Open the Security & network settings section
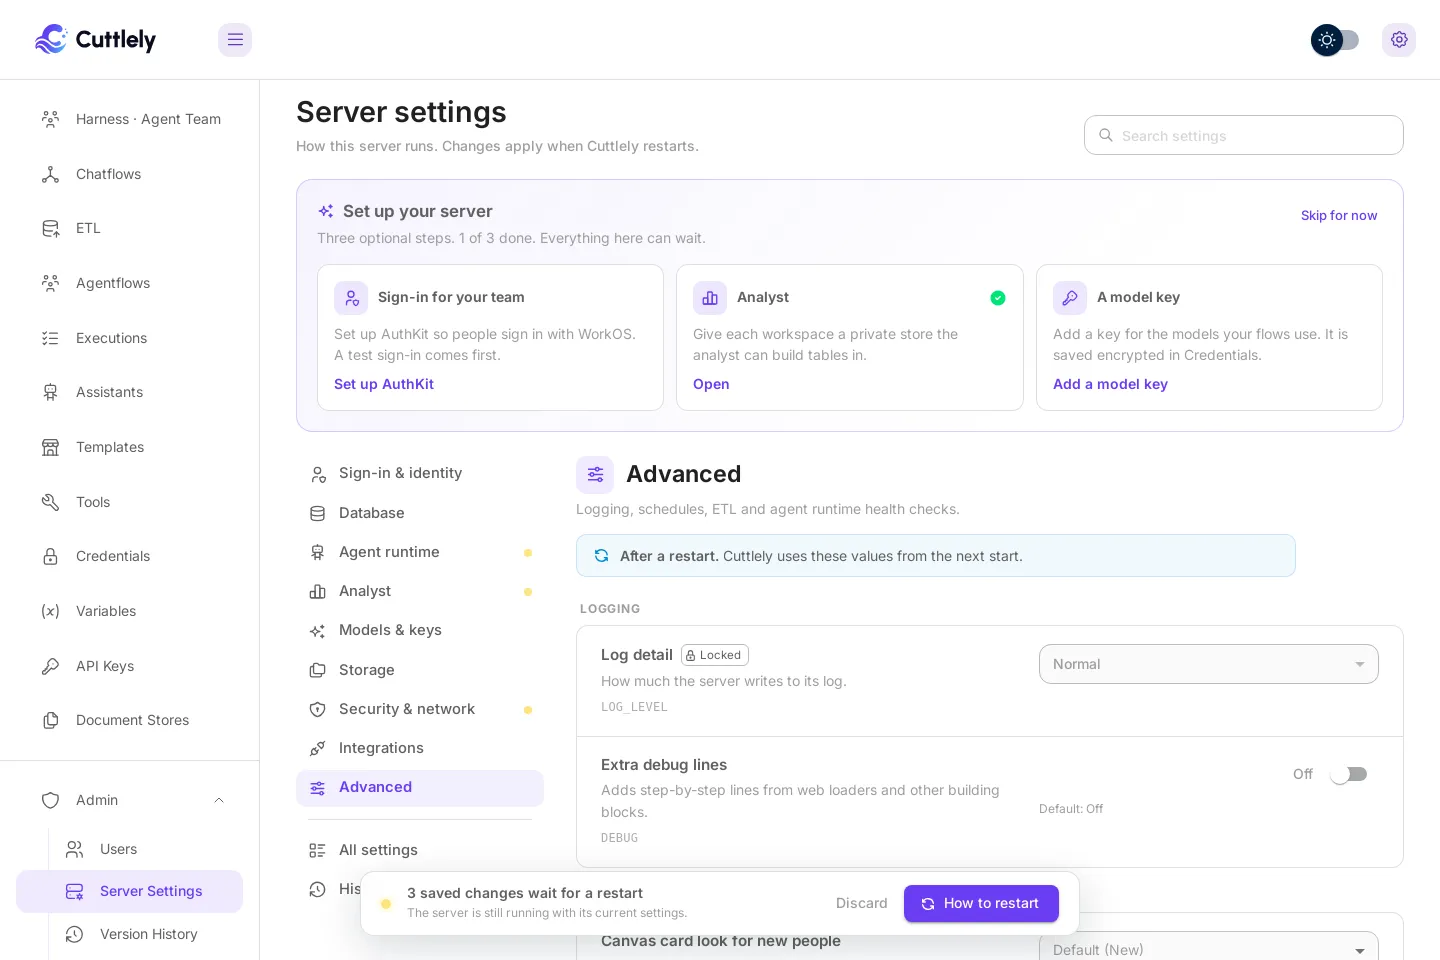 pos(420,709)
